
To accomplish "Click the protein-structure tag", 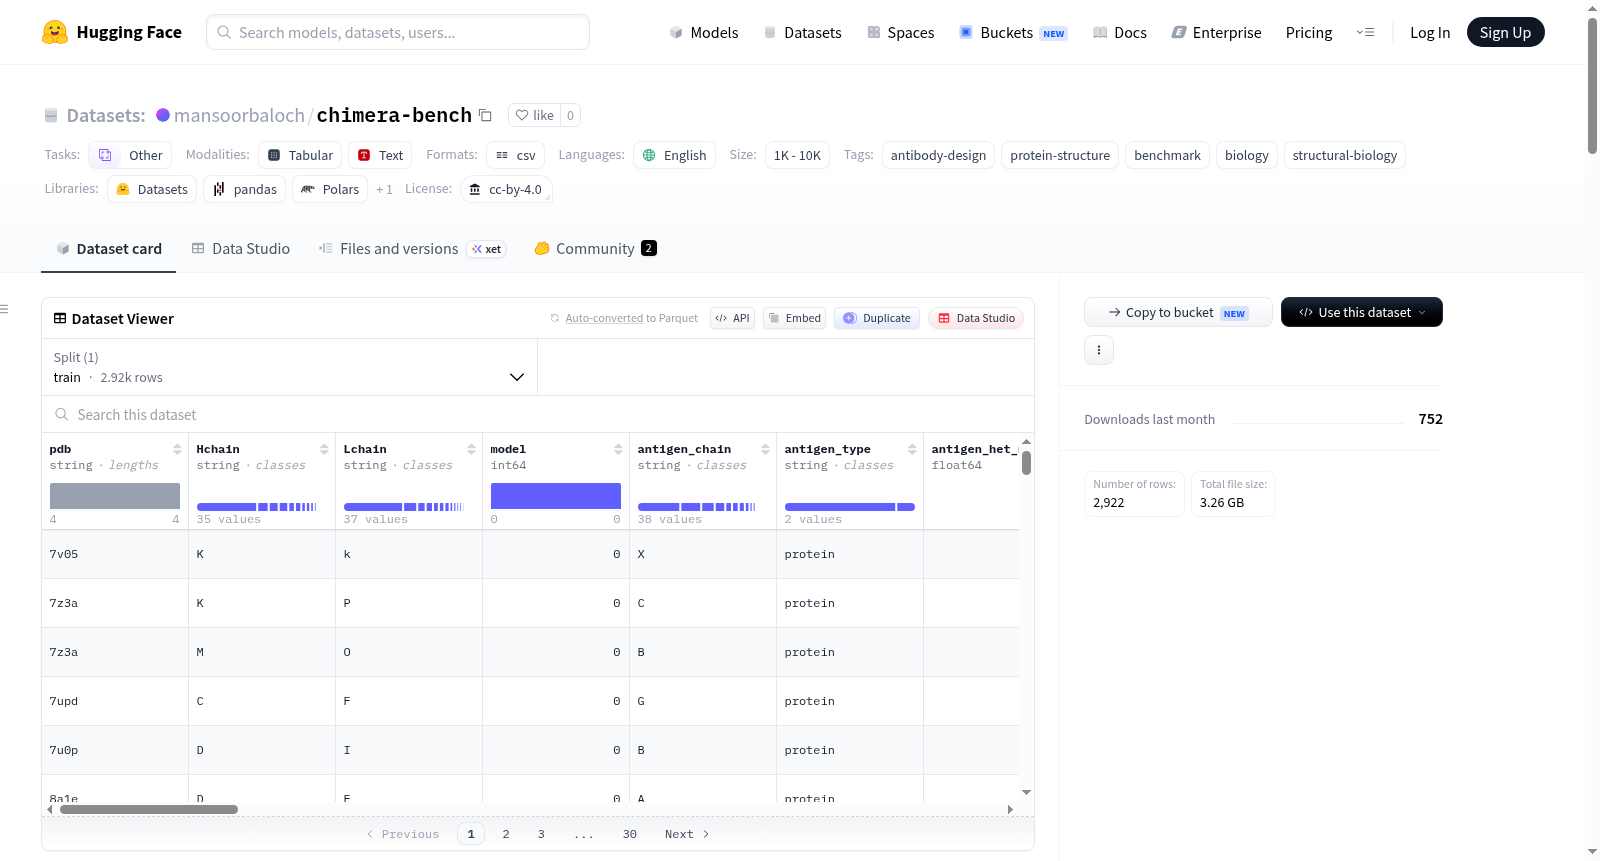I will [1060, 155].
